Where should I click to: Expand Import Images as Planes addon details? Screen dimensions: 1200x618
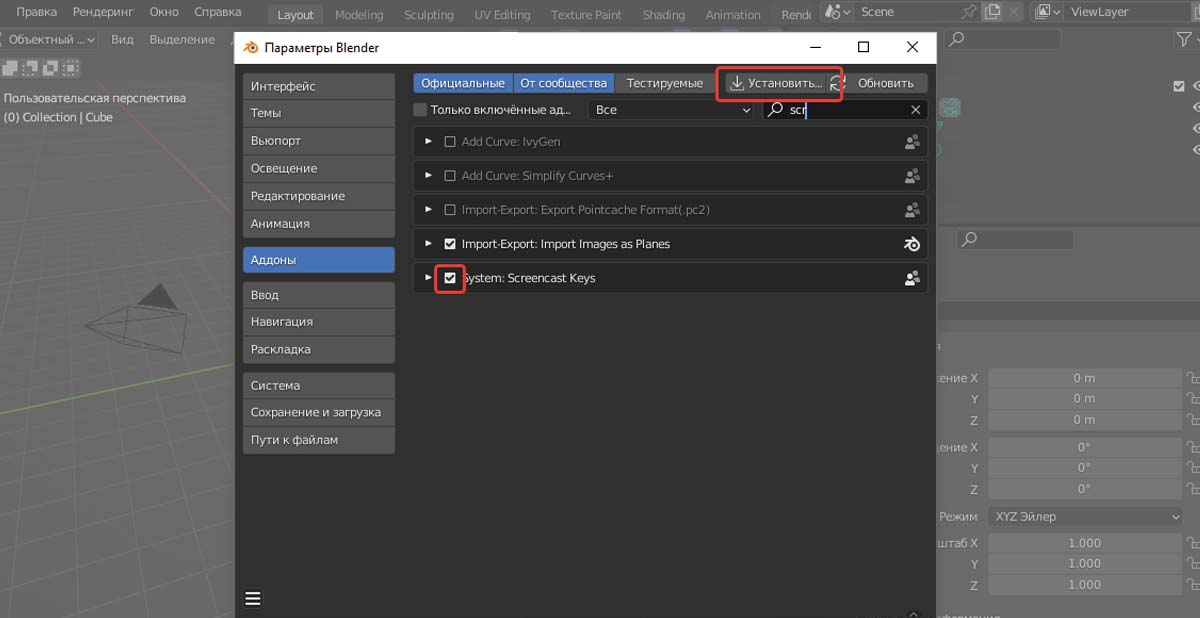tap(428, 244)
